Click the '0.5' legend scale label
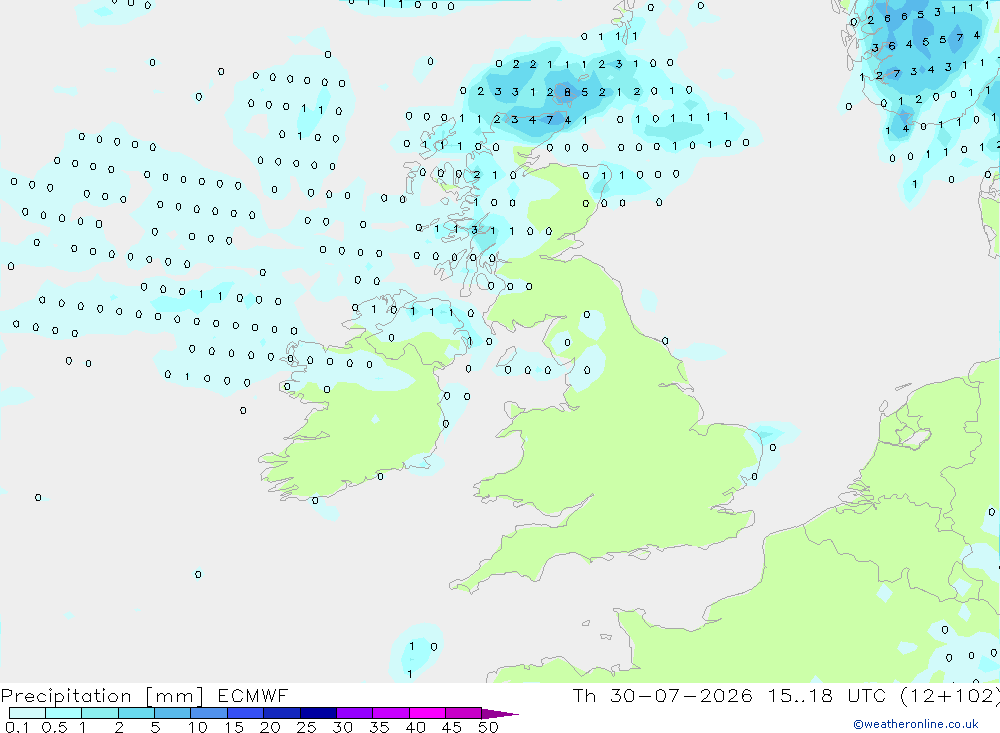The height and width of the screenshot is (733, 1000). (54, 727)
